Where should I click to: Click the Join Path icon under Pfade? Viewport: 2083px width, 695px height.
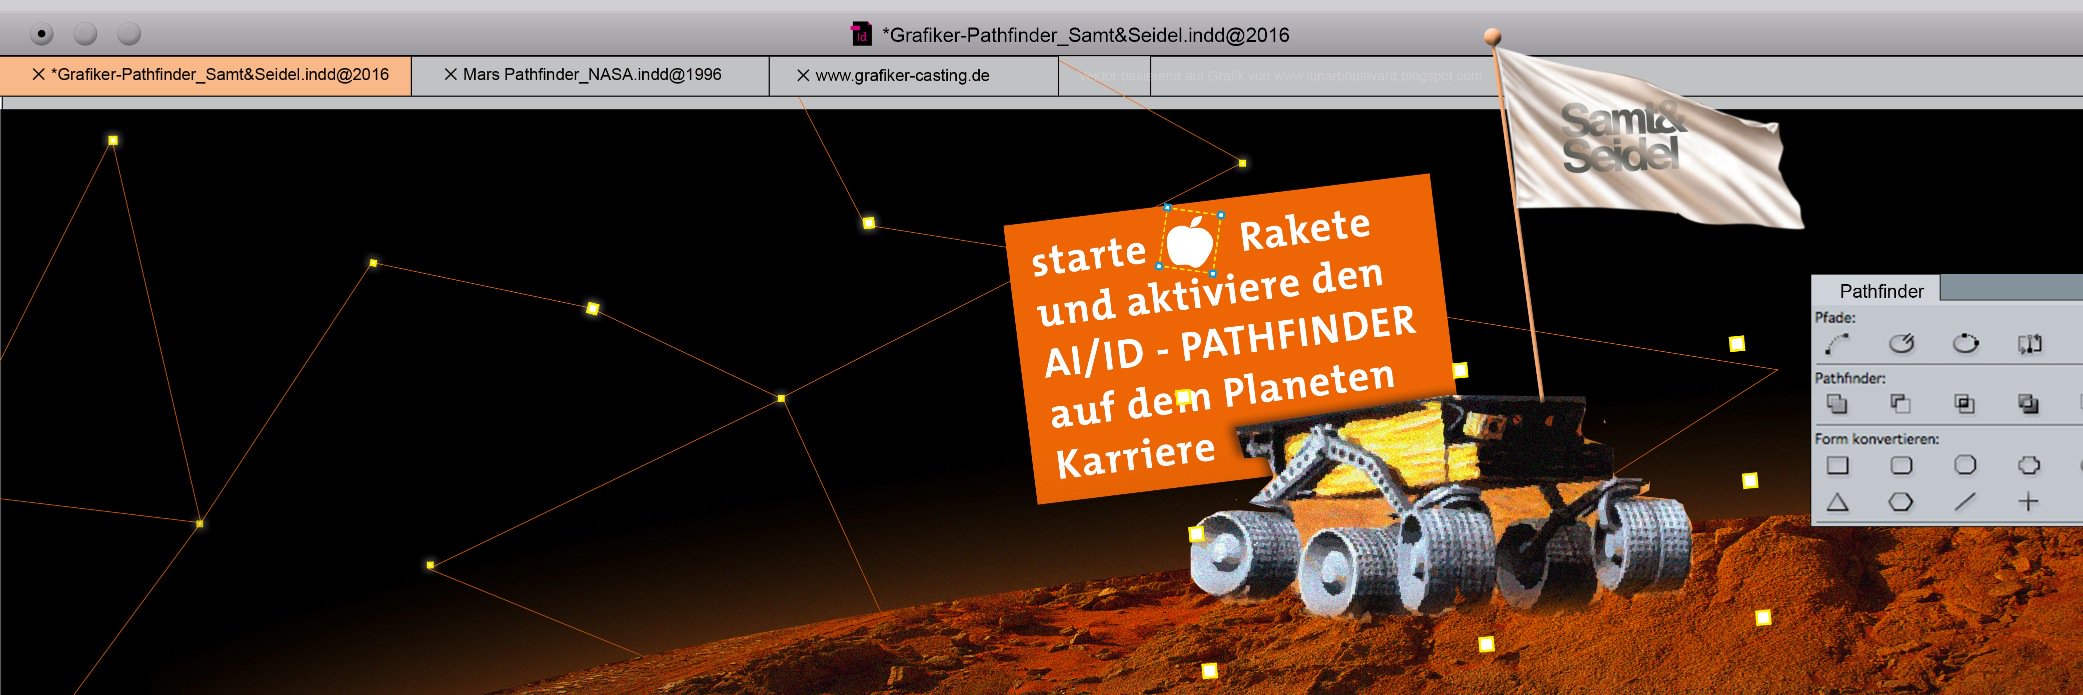[x=1837, y=344]
